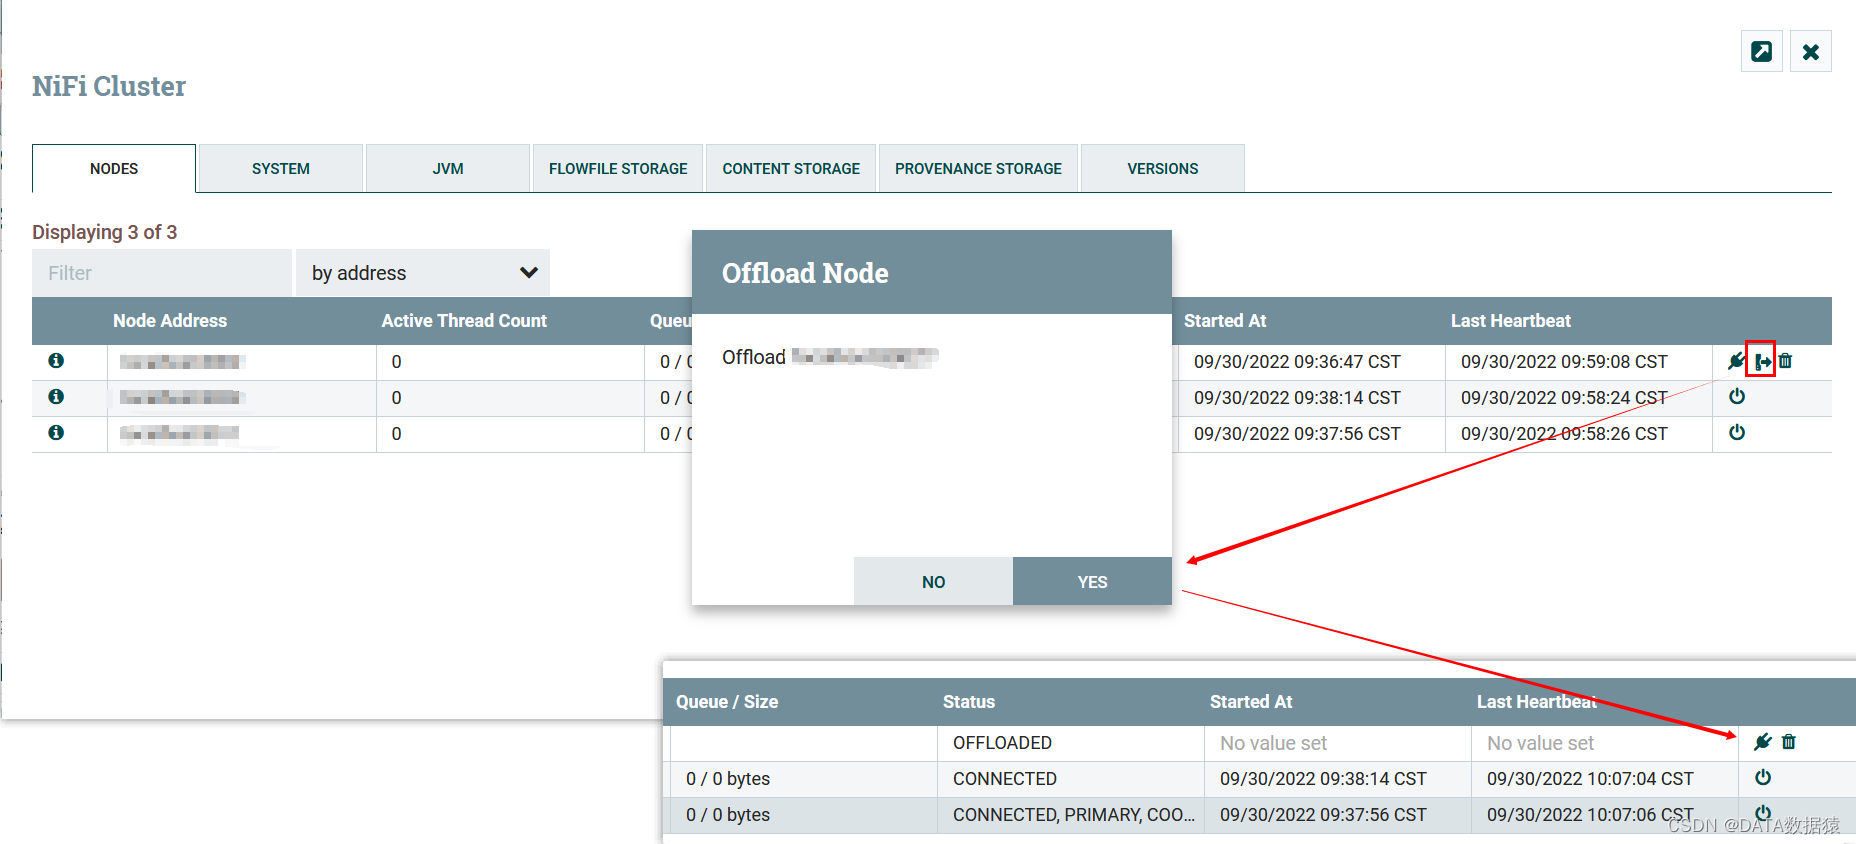The height and width of the screenshot is (844, 1856).
Task: Sort by Queue / Size column in lower table
Action: click(727, 702)
